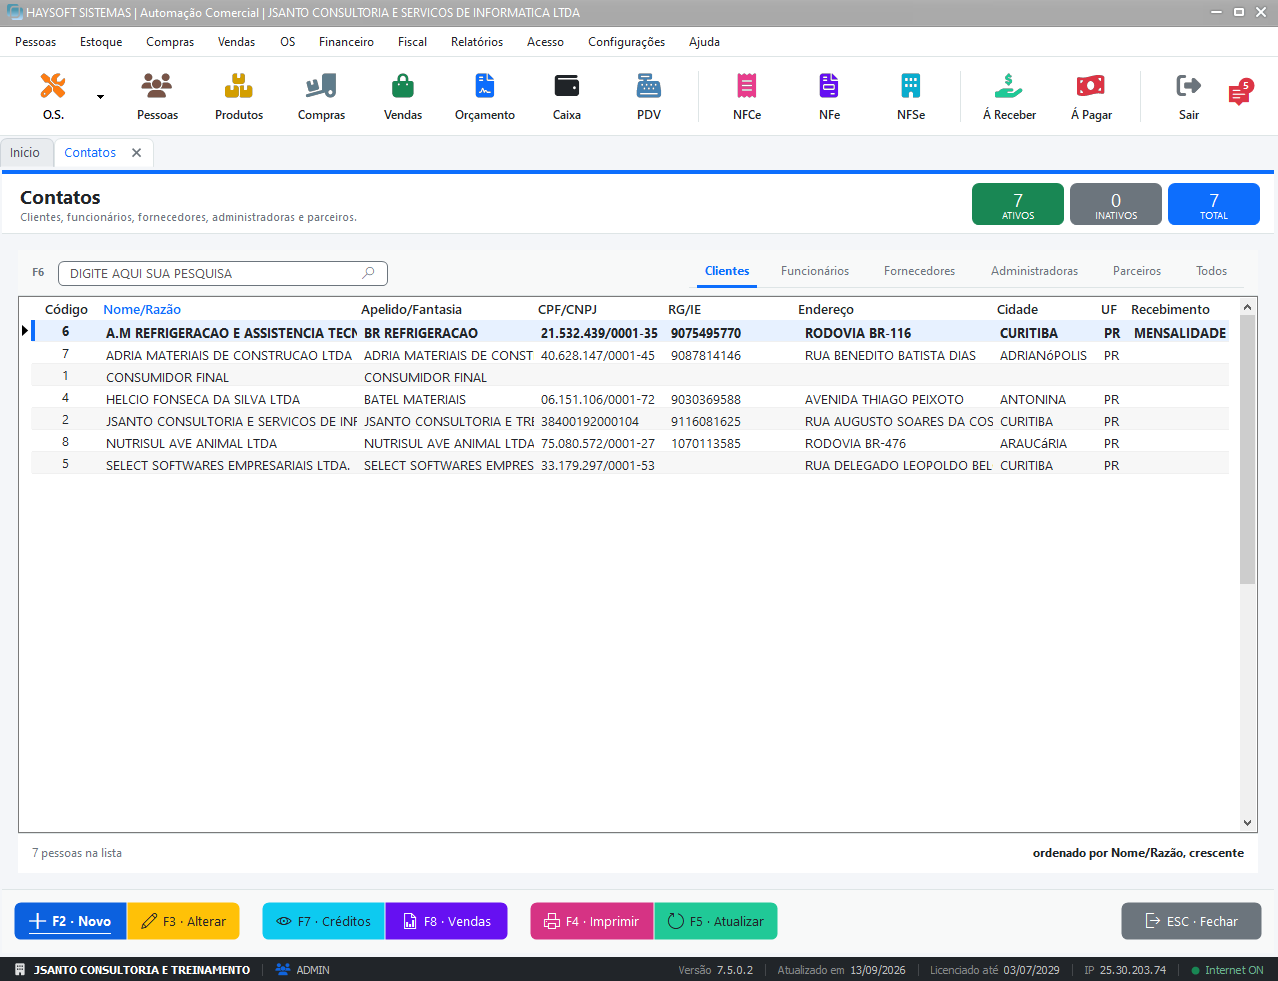Image resolution: width=1278 pixels, height=981 pixels.
Task: Click the F5 Atualizar button
Action: pos(715,921)
